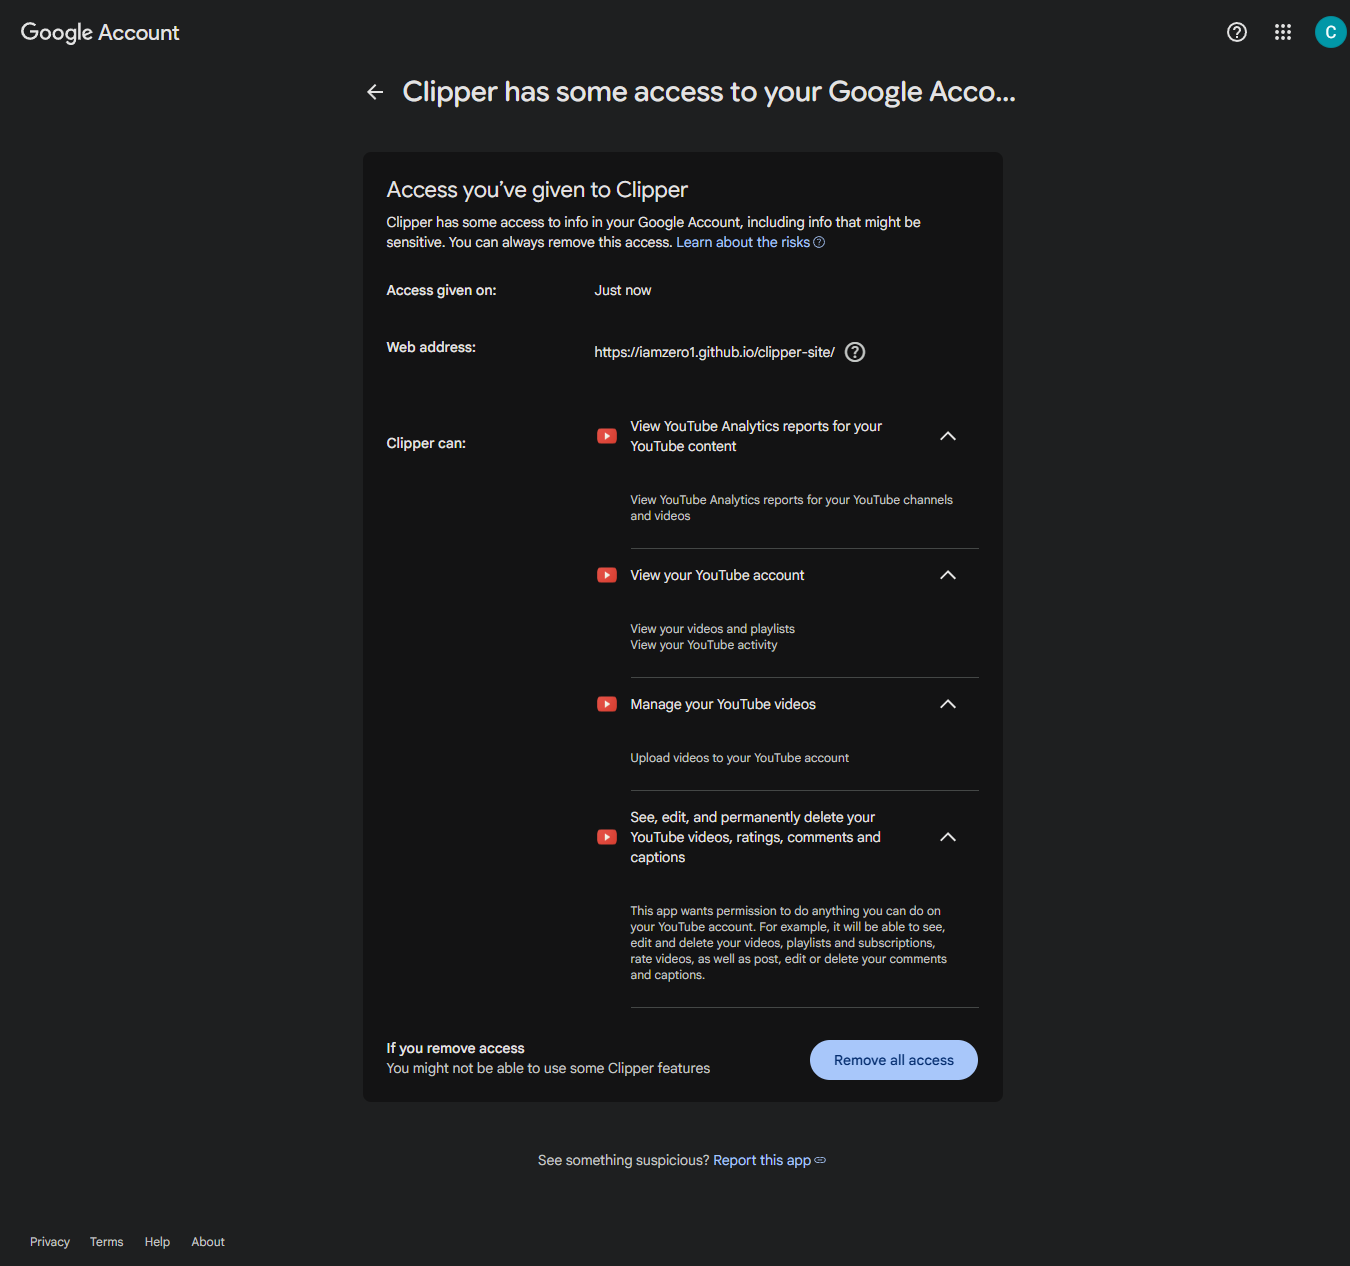Open Learn about the risks link
1350x1266 pixels.
[750, 242]
